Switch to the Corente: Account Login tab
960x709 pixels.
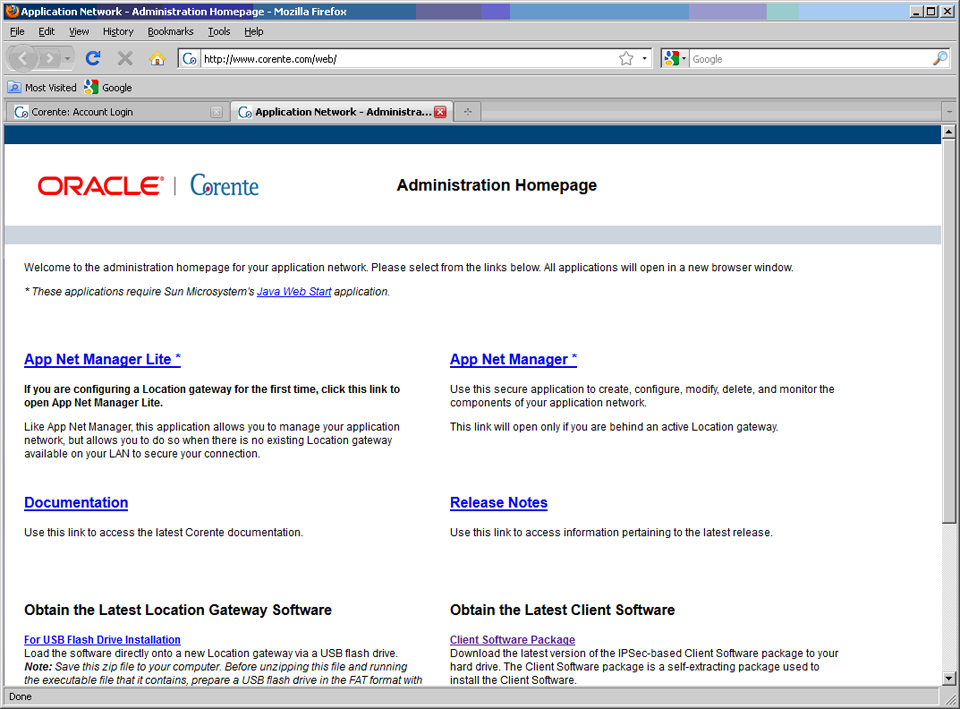click(118, 112)
